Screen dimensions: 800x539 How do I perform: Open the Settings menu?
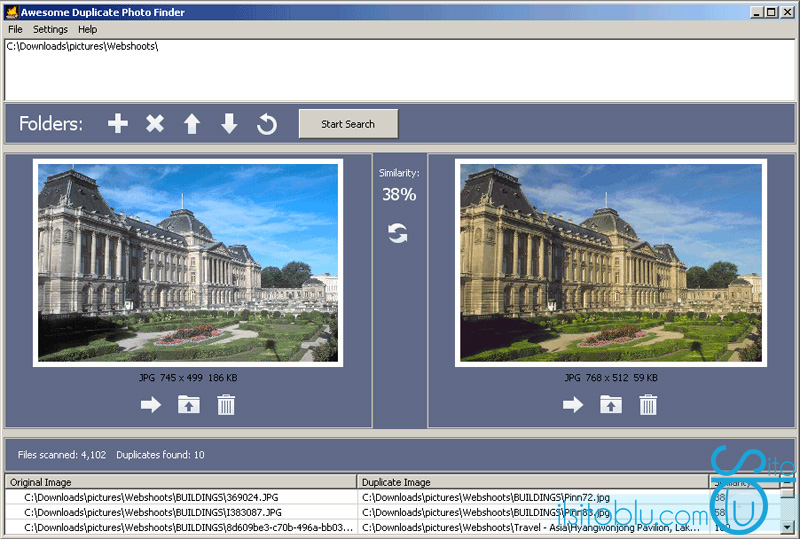tap(51, 29)
